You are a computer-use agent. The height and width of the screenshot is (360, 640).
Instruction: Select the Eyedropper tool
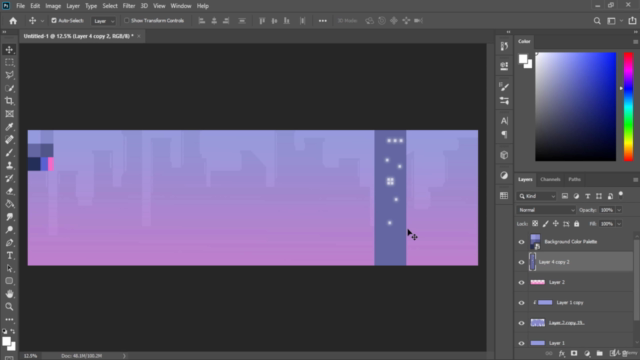9,127
